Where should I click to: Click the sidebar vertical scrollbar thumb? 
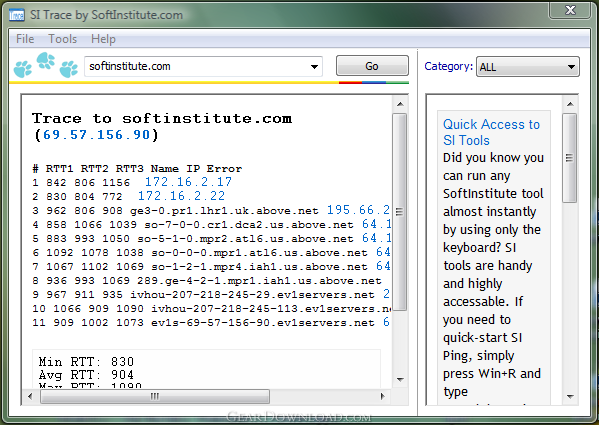[x=570, y=158]
